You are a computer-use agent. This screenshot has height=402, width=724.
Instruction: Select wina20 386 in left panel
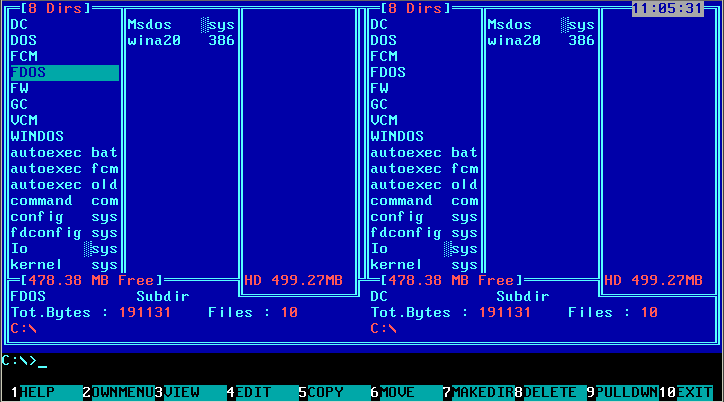pyautogui.click(x=181, y=41)
